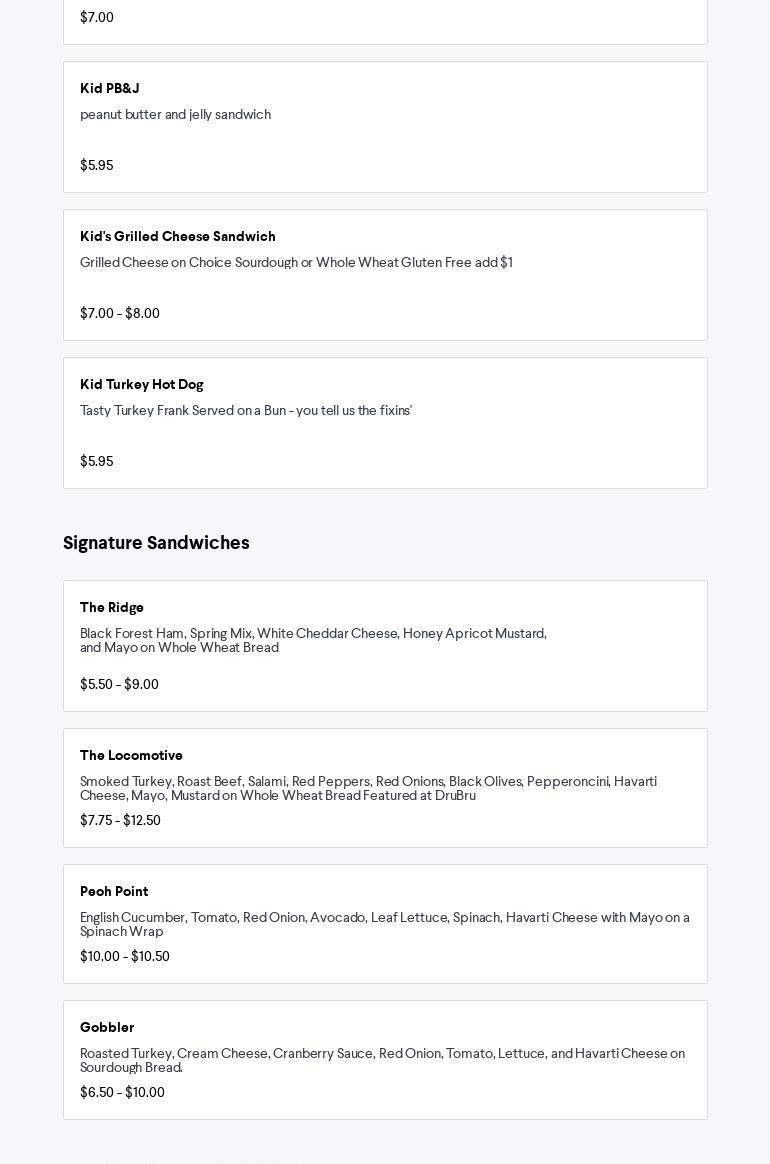Click the Smoked Turkey, Roast Beef description
This screenshot has height=1164, width=770.
(x=368, y=789)
